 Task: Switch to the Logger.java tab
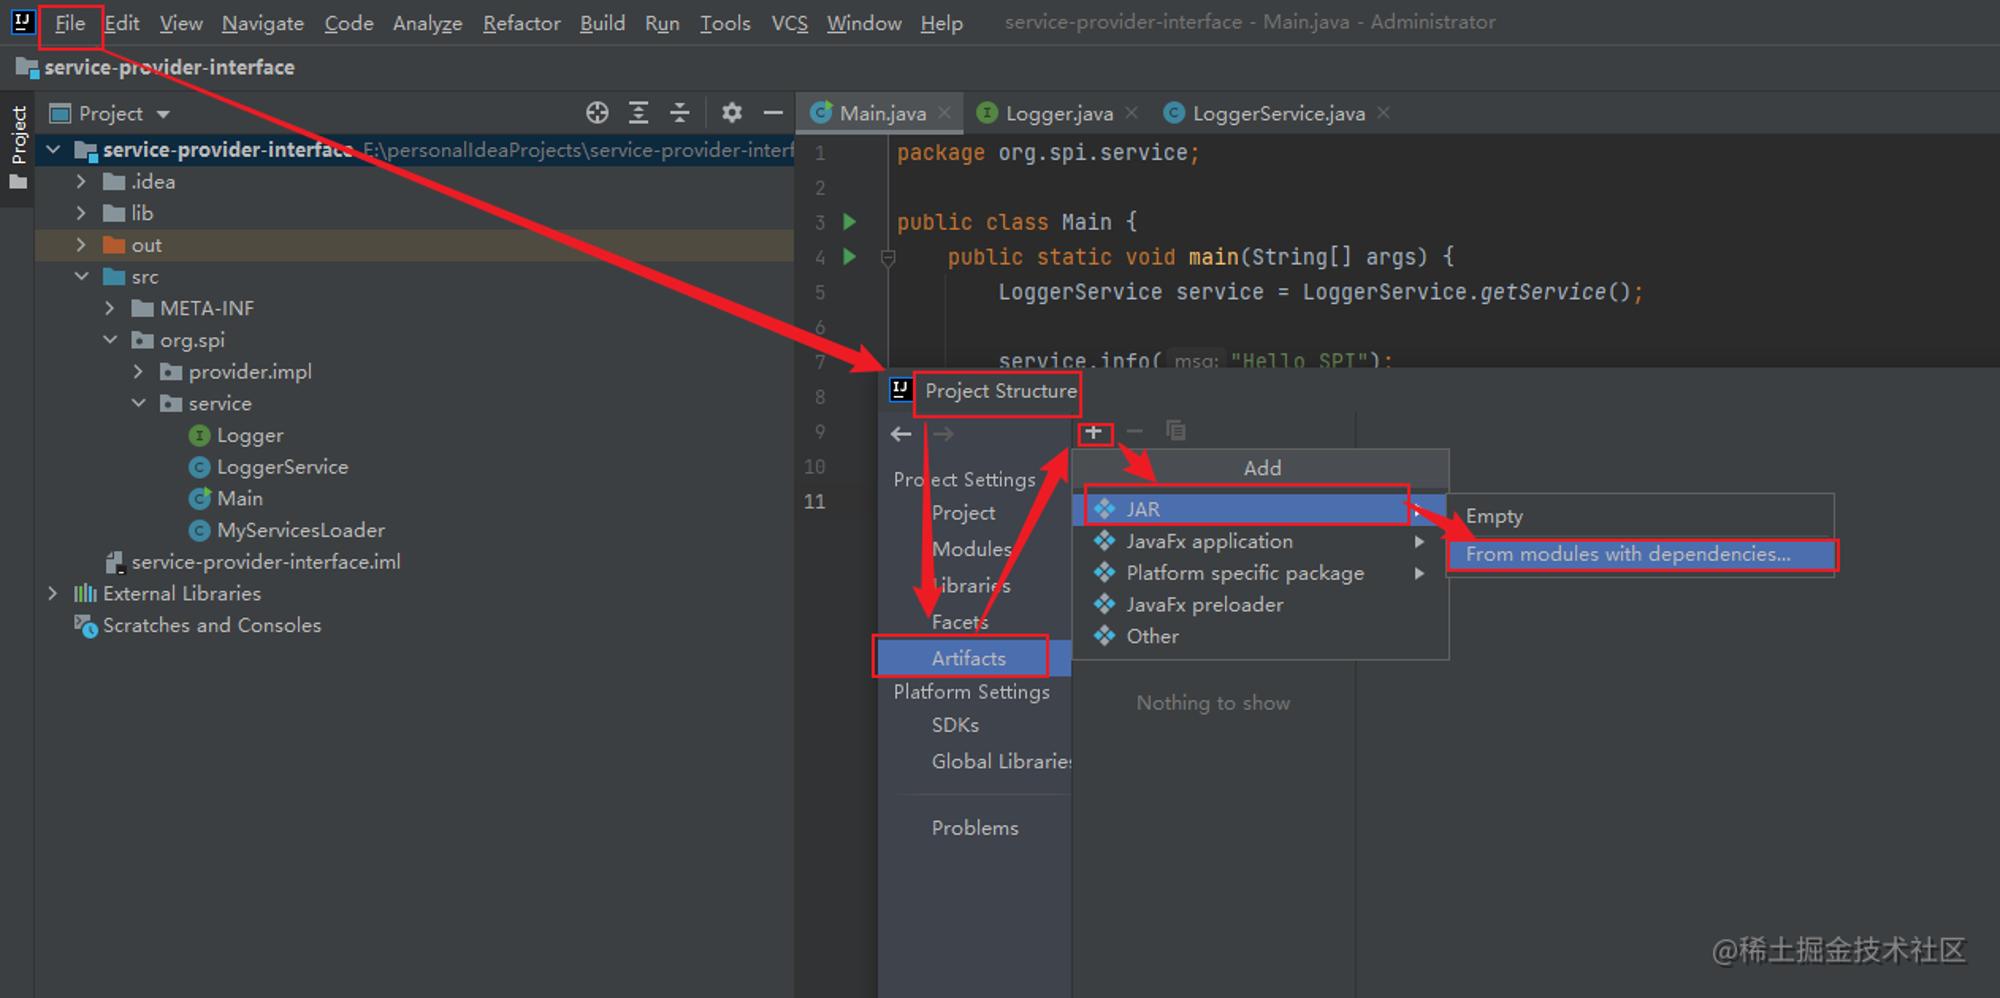[x=1059, y=114]
